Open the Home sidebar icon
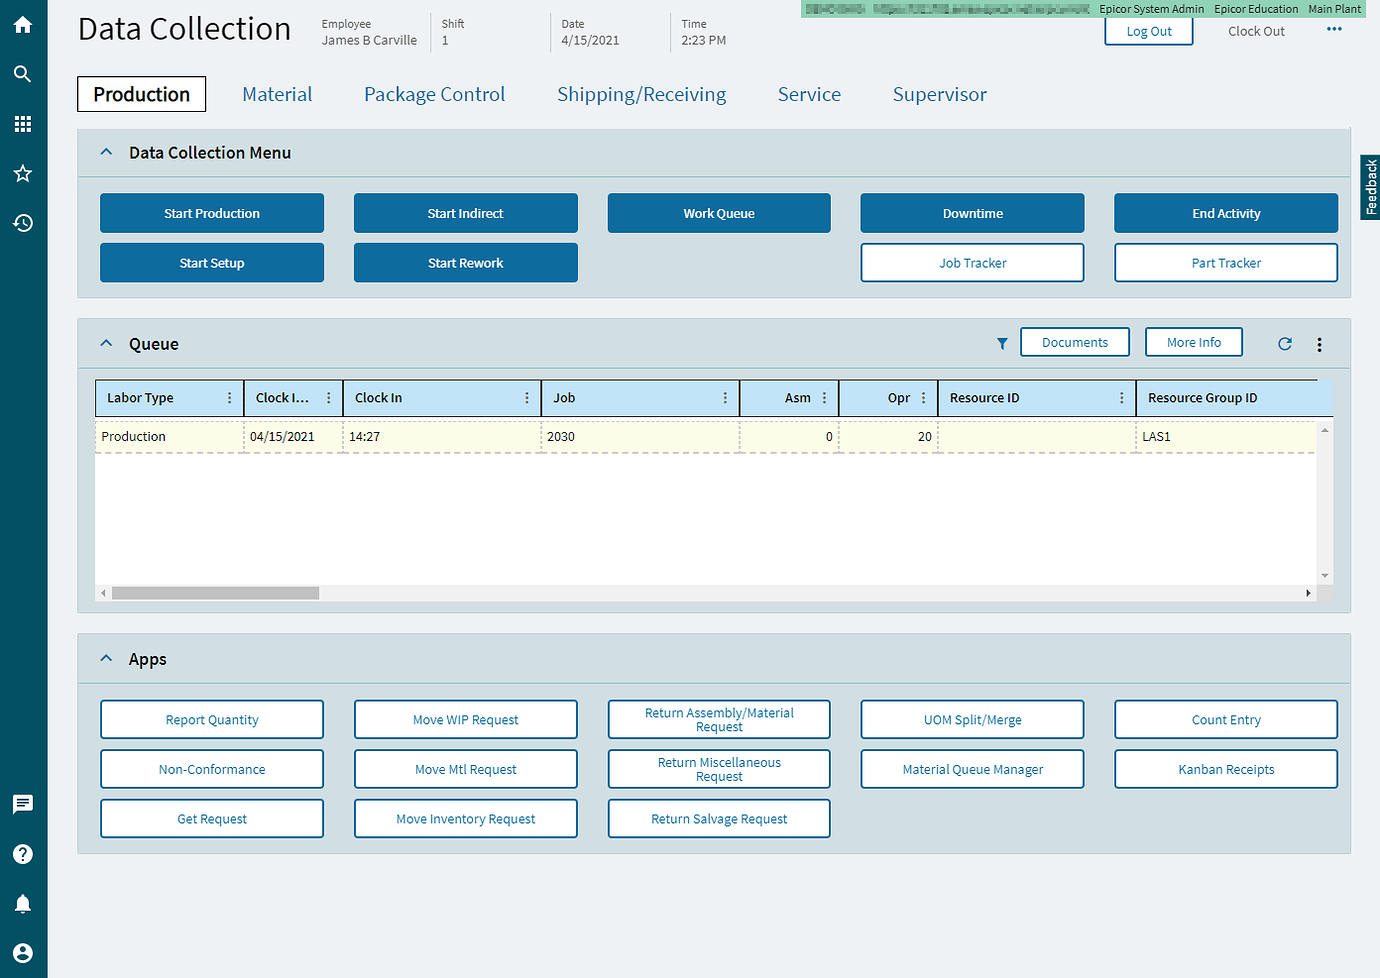The height and width of the screenshot is (978, 1380). pos(22,24)
